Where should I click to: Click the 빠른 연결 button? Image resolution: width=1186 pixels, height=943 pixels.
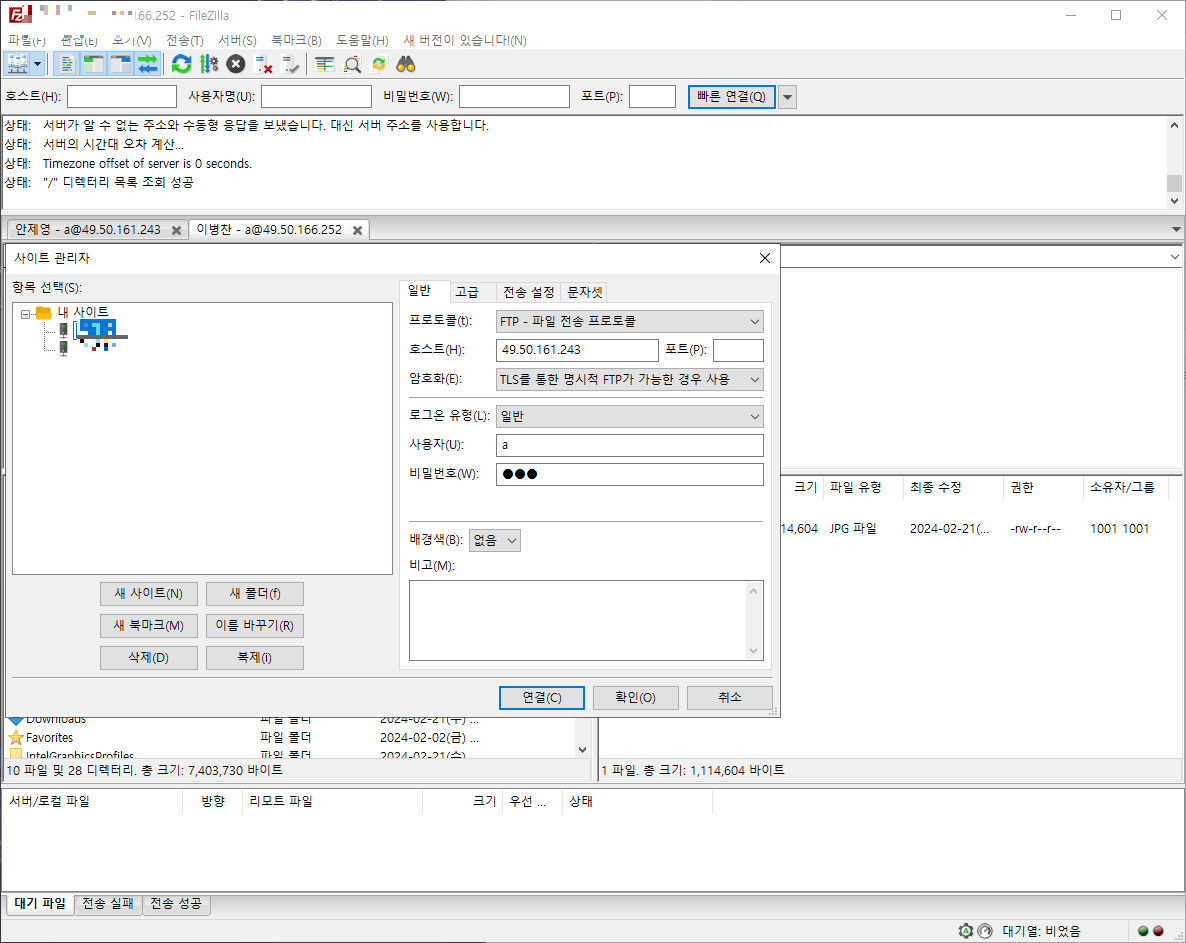pyautogui.click(x=731, y=97)
